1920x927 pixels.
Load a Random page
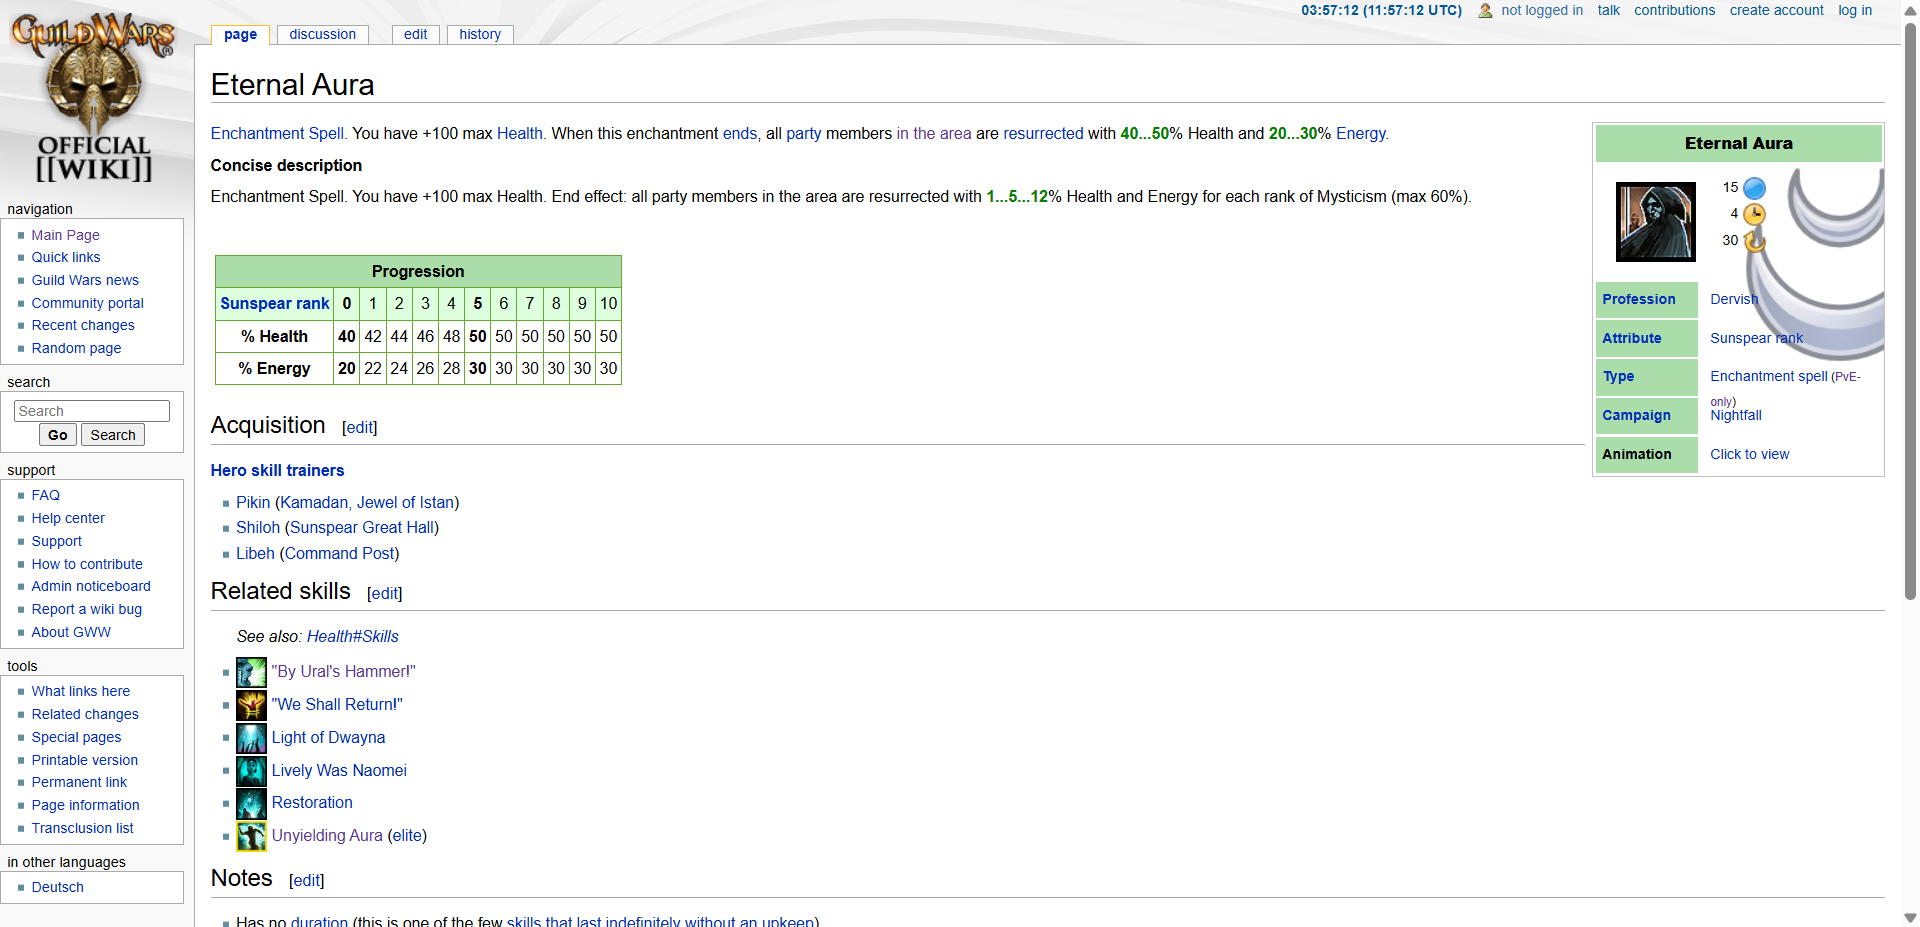76,348
